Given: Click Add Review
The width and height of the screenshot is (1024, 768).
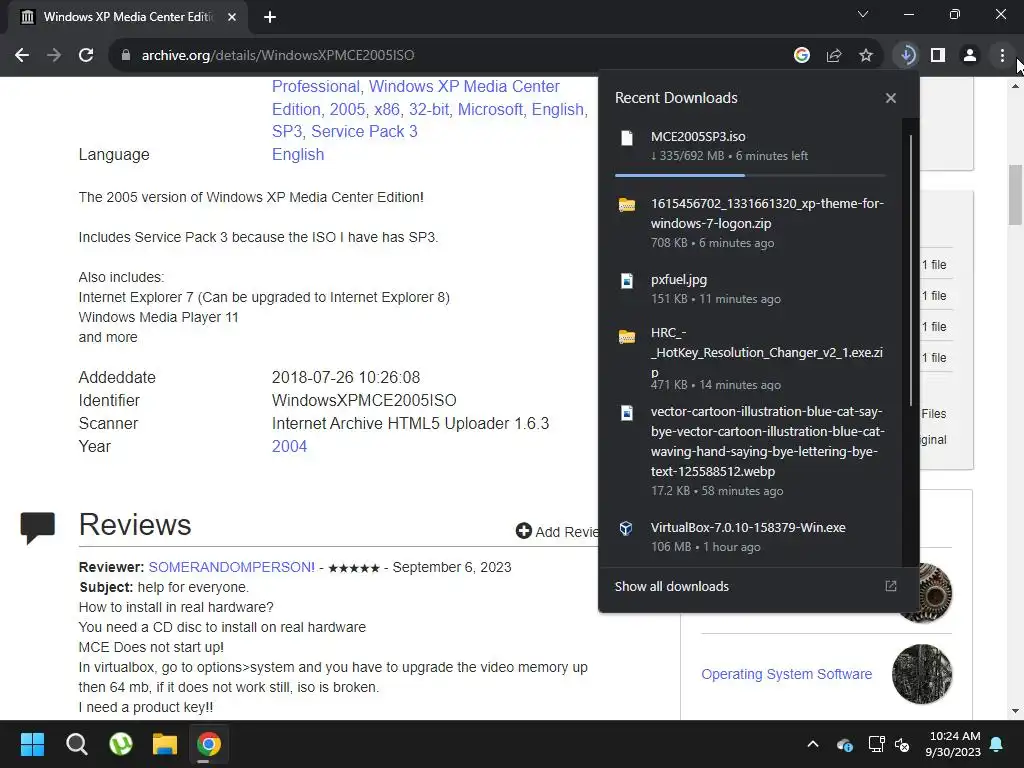Looking at the screenshot, I should [x=556, y=531].
